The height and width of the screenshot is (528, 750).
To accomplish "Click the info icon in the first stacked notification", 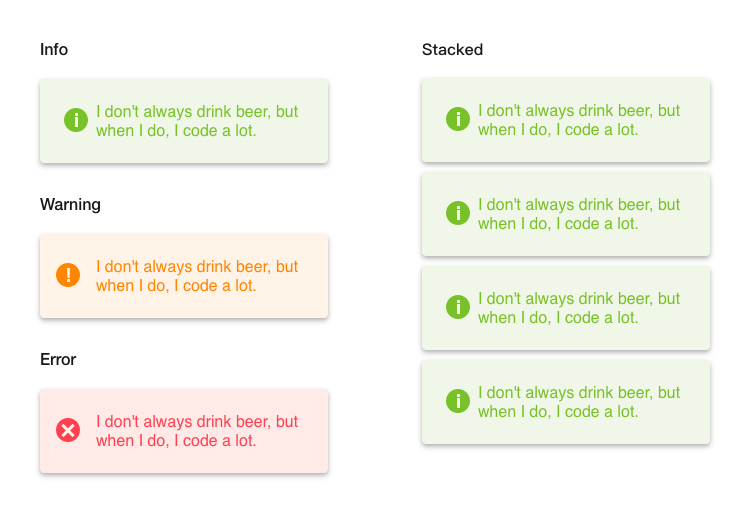I will [458, 119].
